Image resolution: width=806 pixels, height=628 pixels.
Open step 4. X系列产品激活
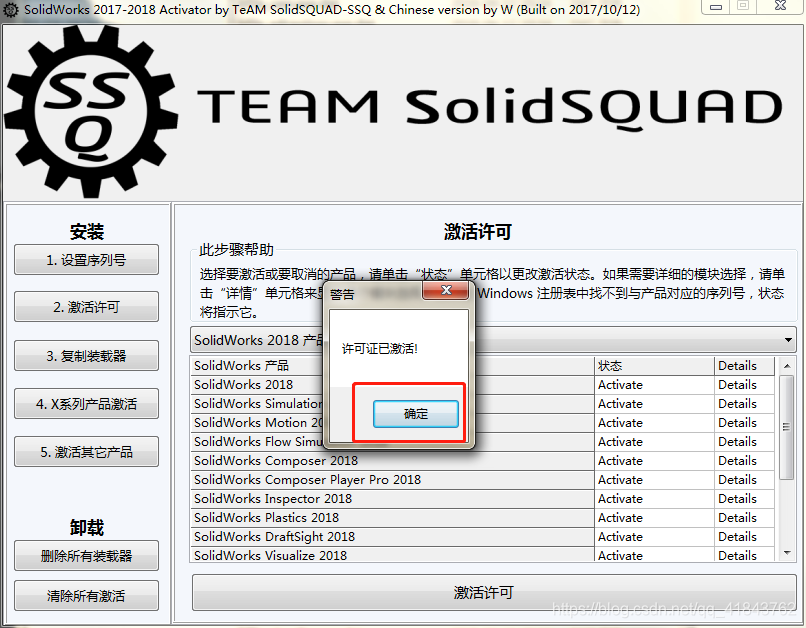86,404
